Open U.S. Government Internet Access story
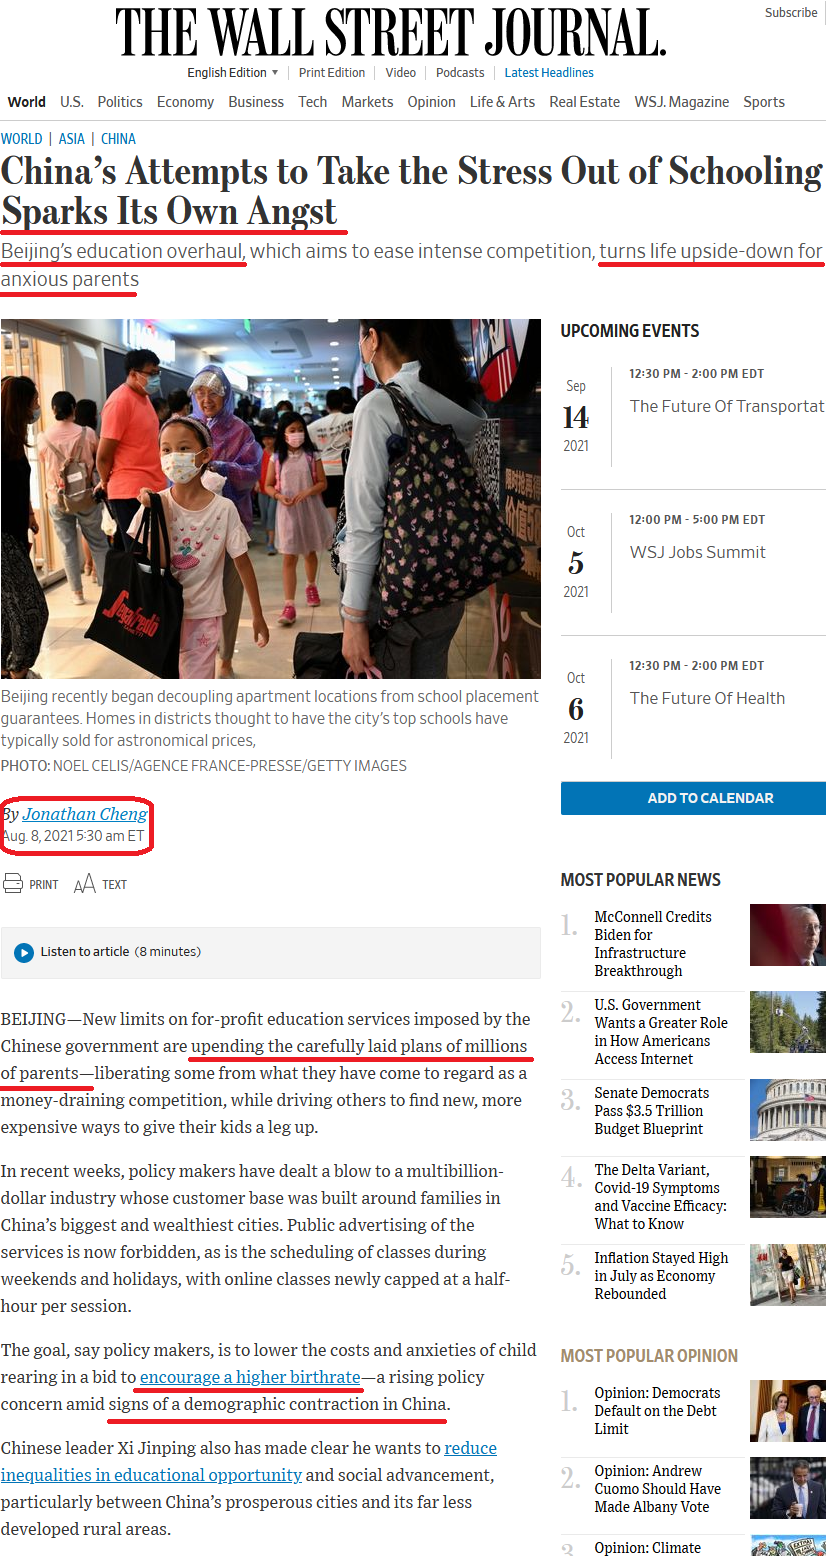 point(661,1032)
